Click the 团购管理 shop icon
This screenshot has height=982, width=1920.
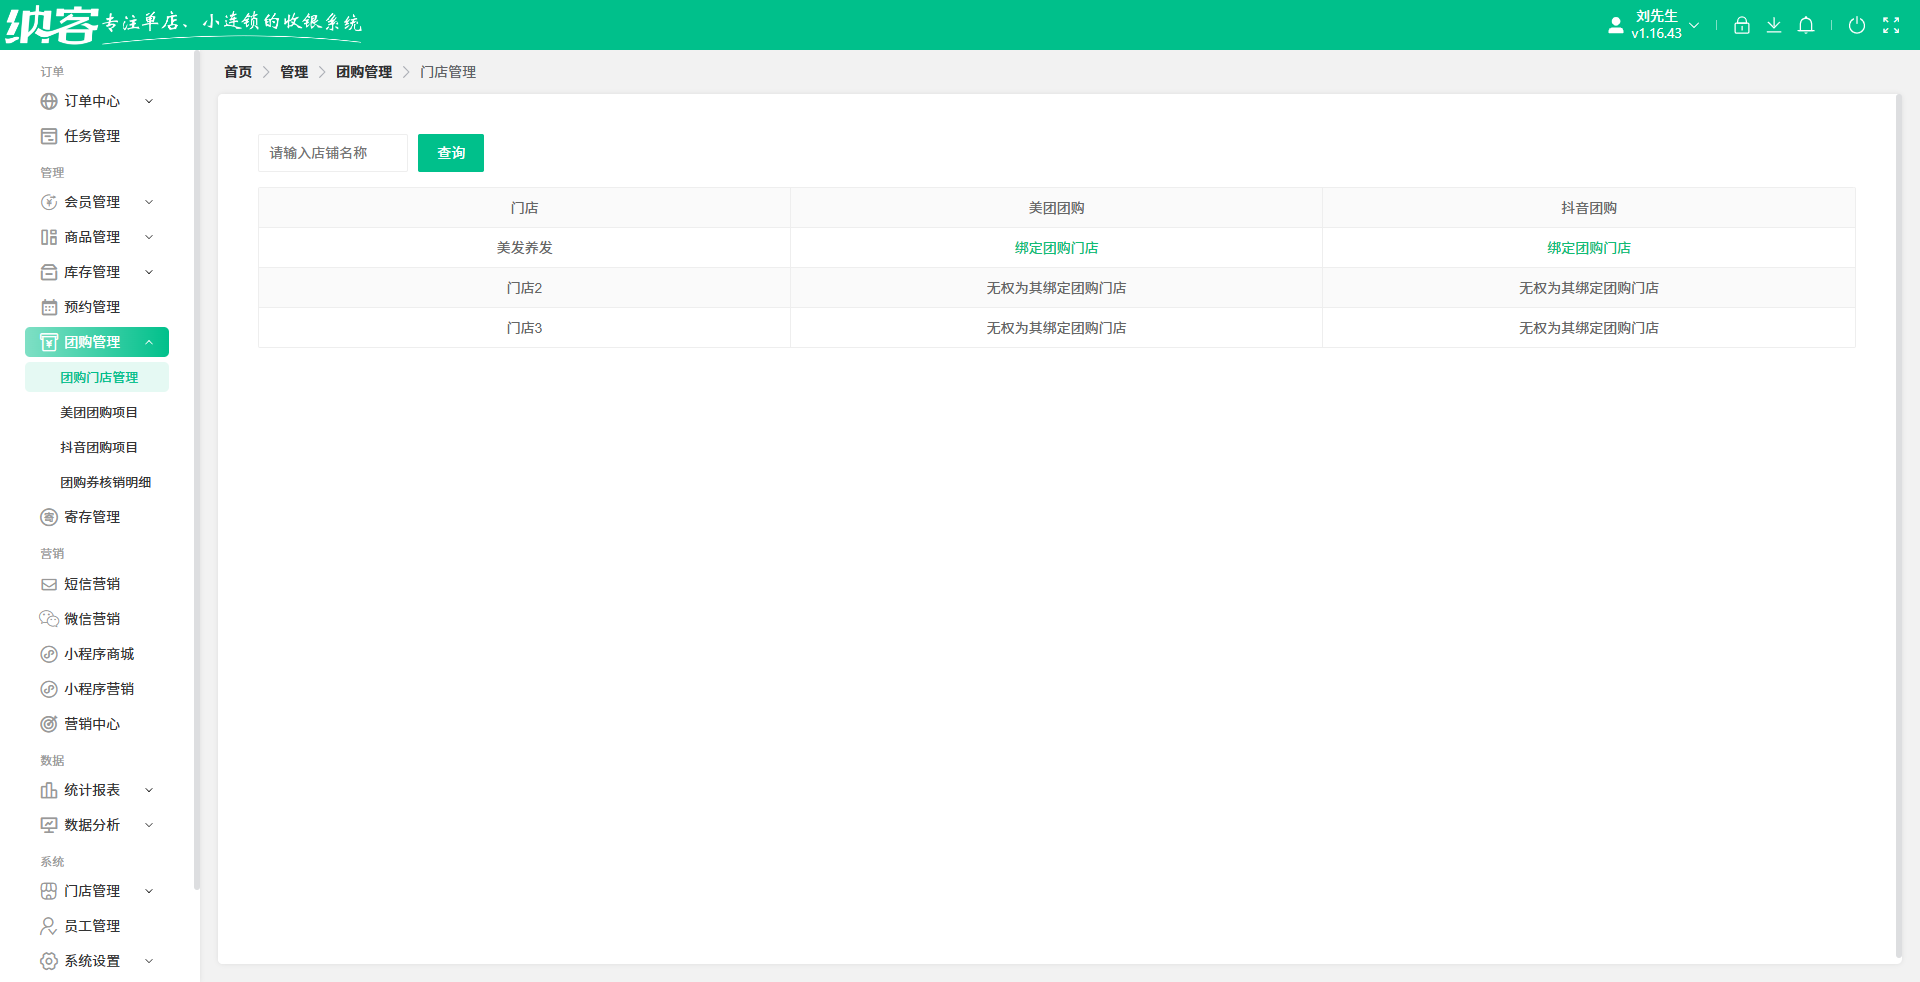[49, 342]
